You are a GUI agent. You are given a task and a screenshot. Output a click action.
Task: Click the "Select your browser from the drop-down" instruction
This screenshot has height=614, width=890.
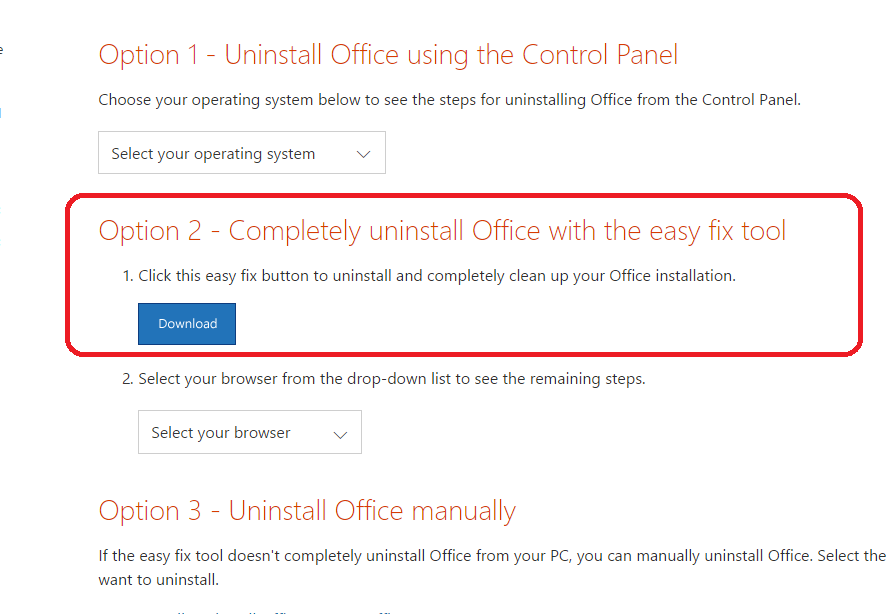click(x=392, y=379)
